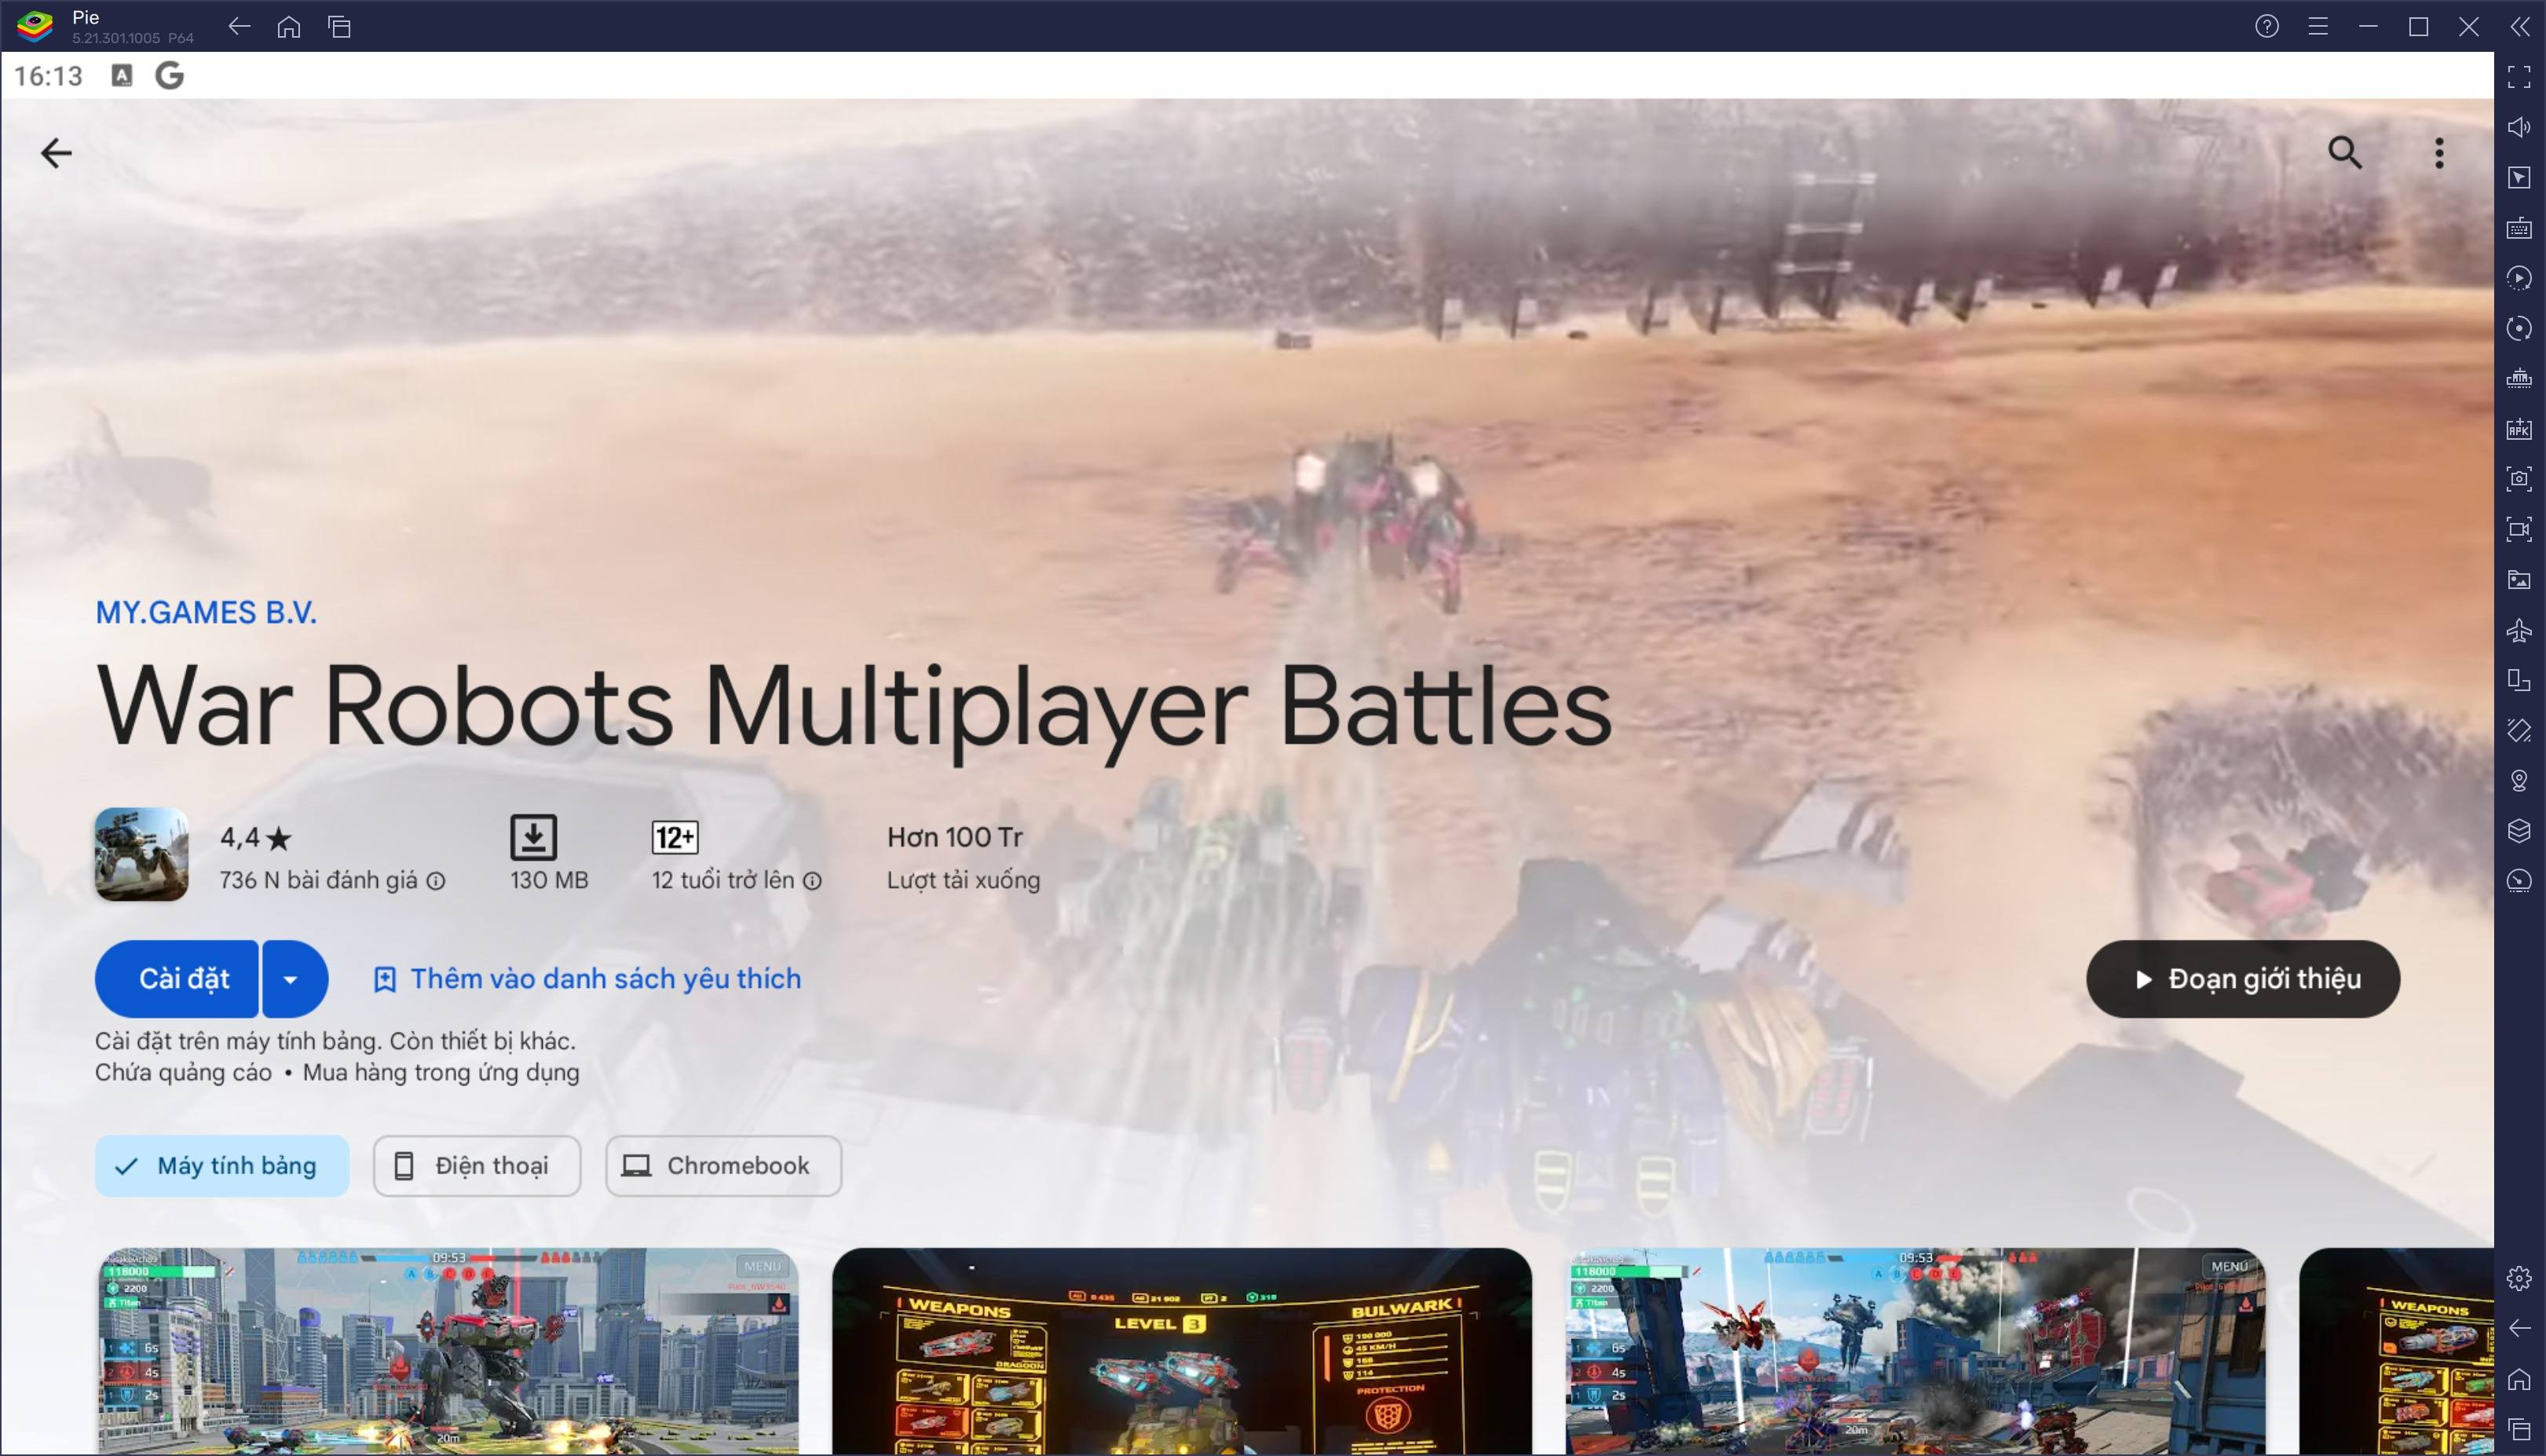This screenshot has width=2546, height=1456.
Task: Start screen recording with video icon
Action: click(x=2519, y=529)
